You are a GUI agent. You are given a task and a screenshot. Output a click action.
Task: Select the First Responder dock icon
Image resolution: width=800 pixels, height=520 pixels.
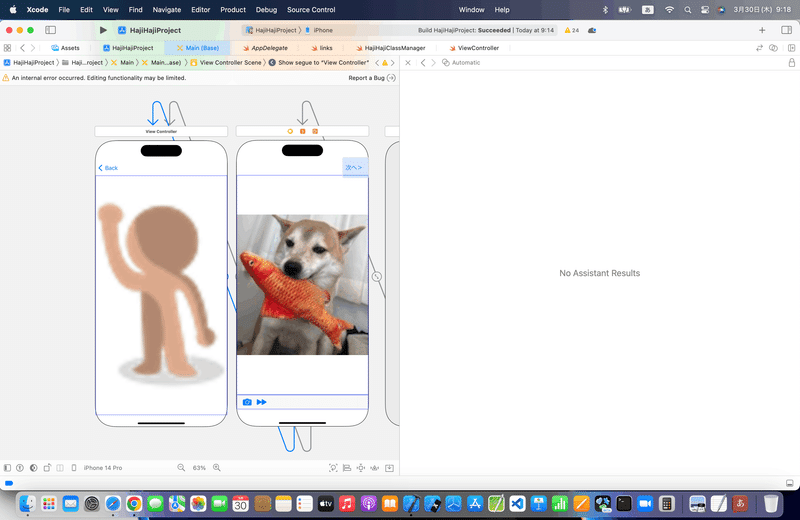(303, 131)
